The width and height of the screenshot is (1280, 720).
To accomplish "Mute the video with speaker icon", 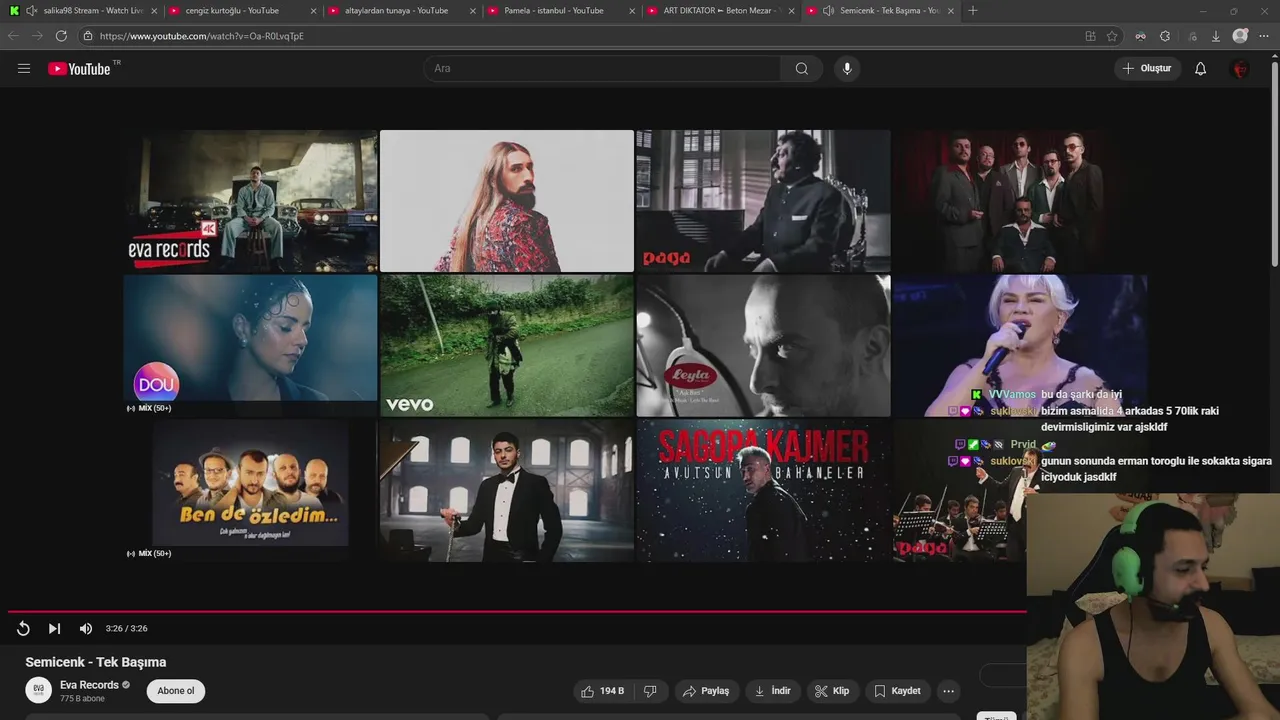I will [86, 628].
